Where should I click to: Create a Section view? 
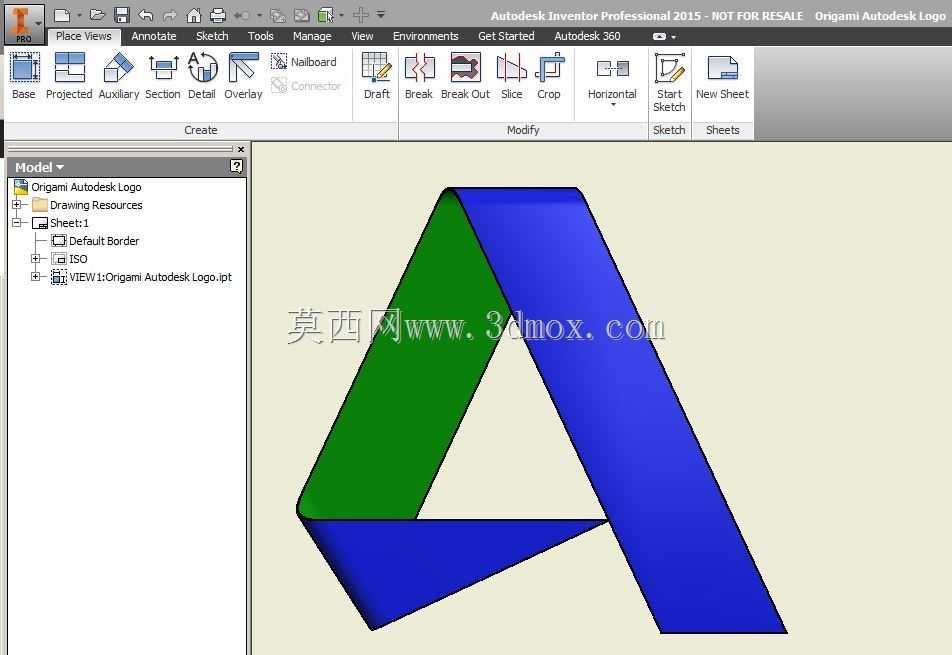[163, 75]
